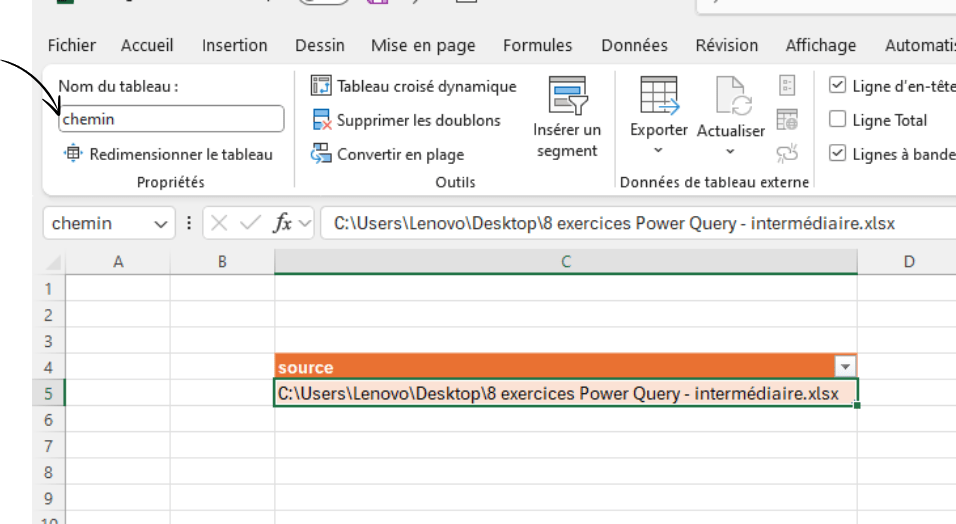Expand the Exporter dropdown arrow
The width and height of the screenshot is (956, 524).
pyautogui.click(x=658, y=150)
